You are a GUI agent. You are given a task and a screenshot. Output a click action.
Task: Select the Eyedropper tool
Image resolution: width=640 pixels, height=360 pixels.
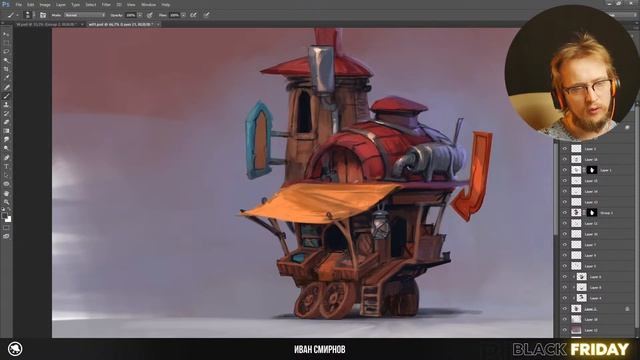click(x=6, y=78)
